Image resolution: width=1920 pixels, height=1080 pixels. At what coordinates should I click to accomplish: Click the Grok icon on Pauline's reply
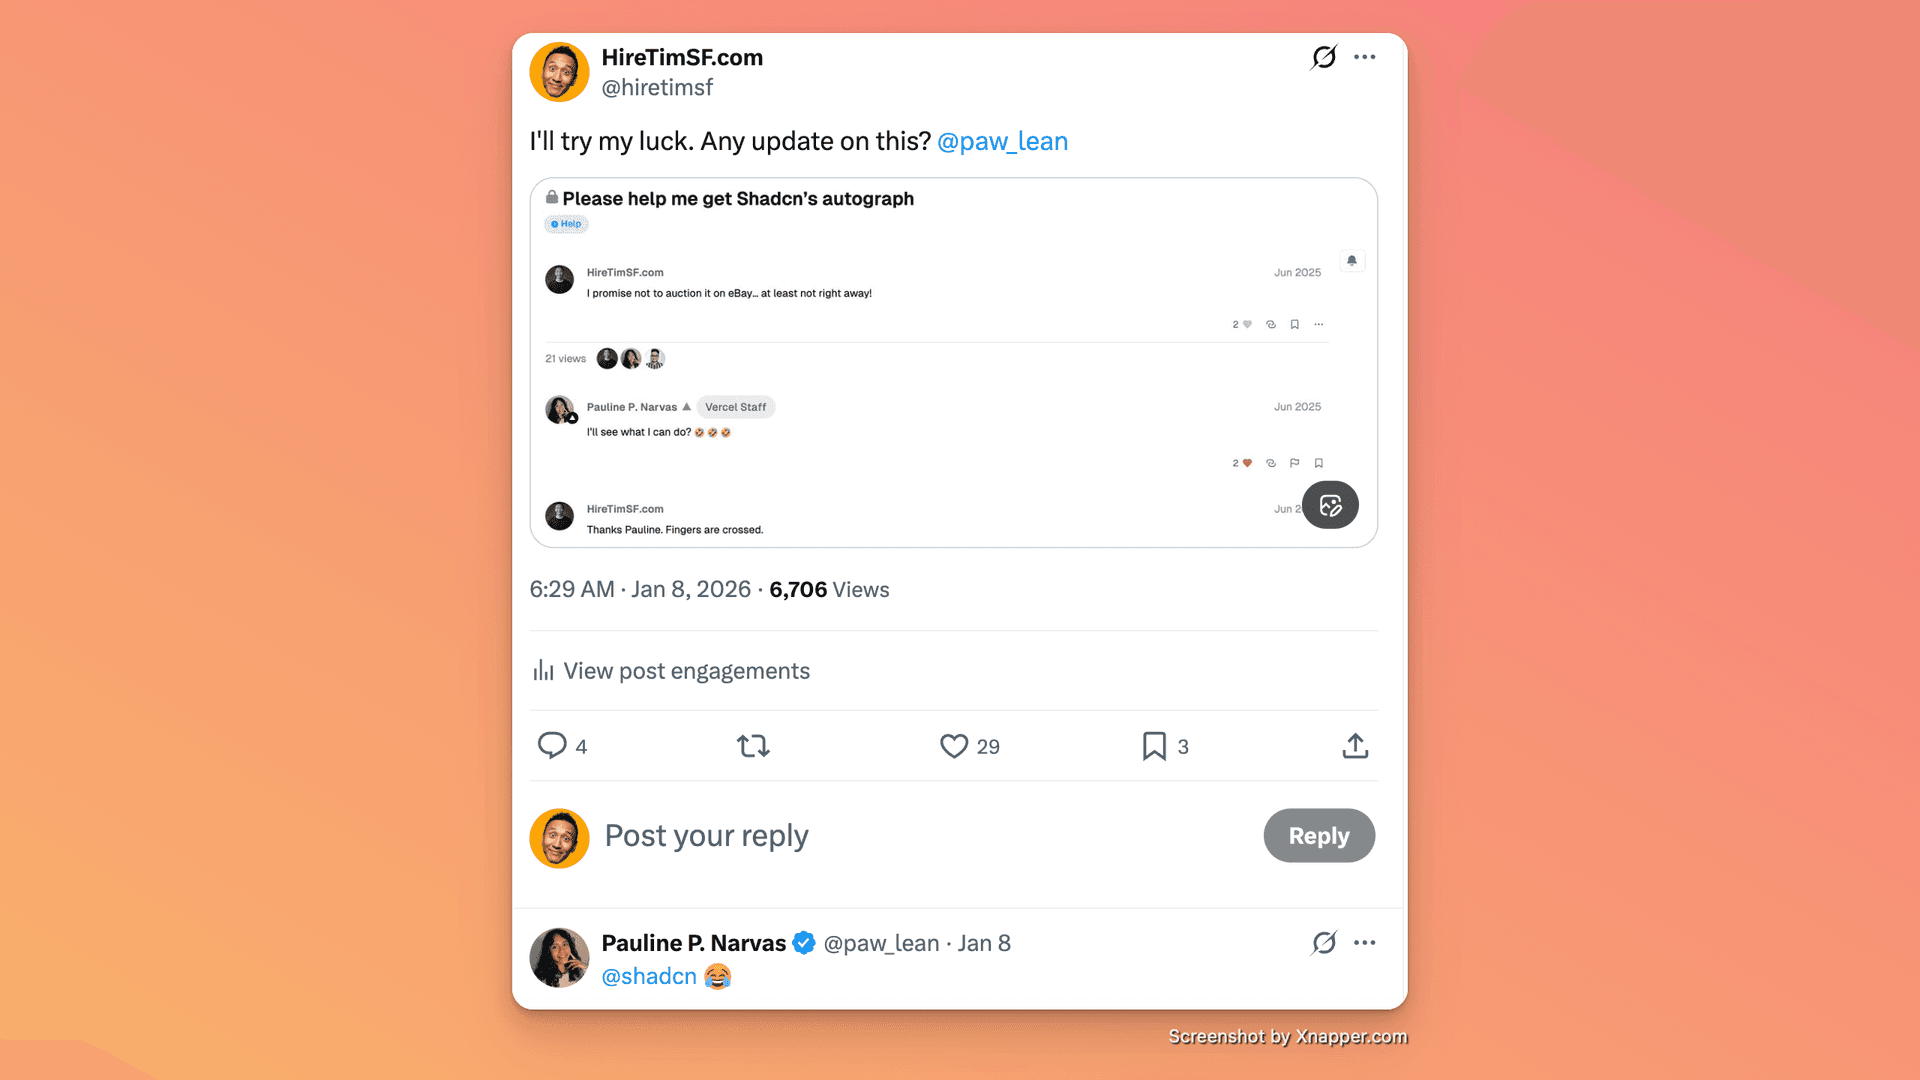click(1323, 943)
